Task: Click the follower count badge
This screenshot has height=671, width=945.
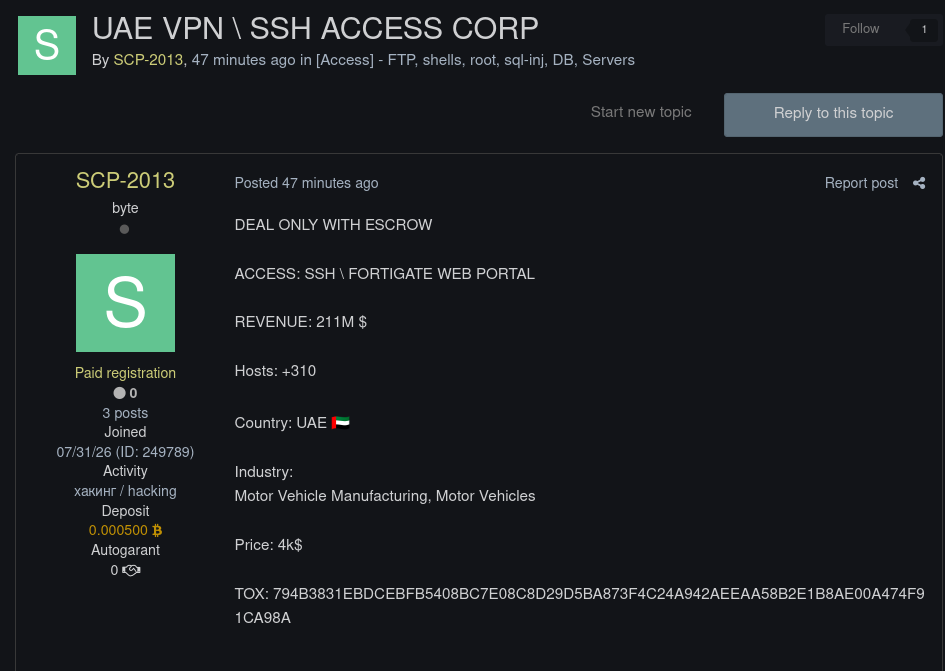Action: (x=924, y=29)
